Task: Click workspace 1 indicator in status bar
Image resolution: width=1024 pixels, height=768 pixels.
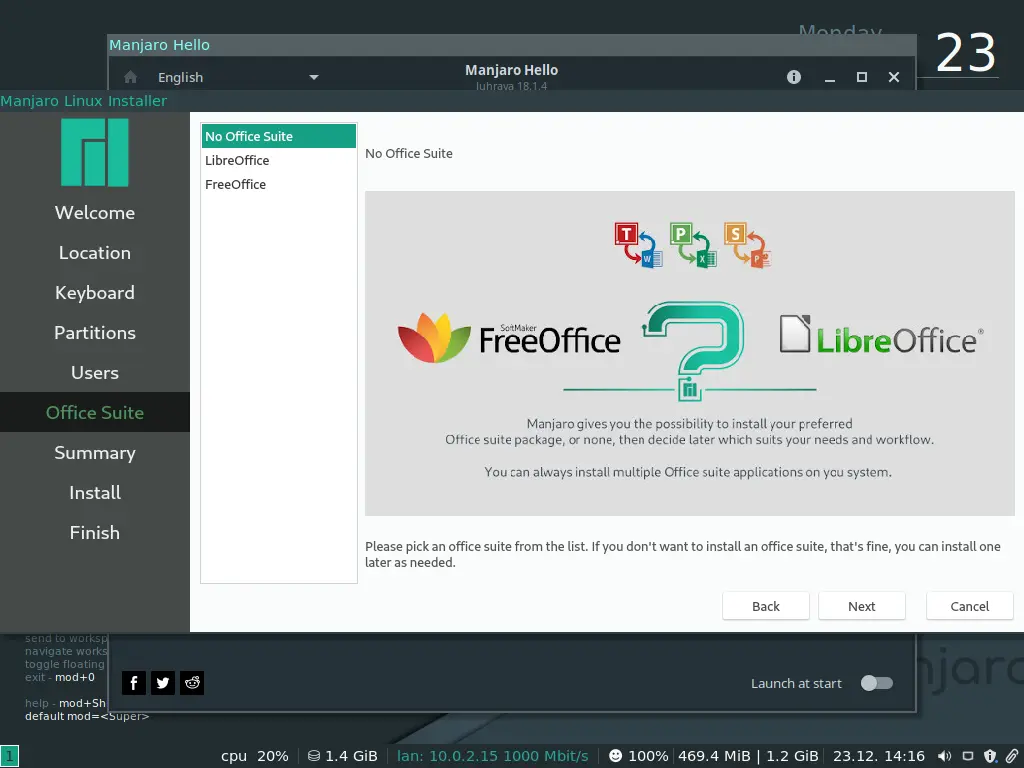Action: pos(10,756)
